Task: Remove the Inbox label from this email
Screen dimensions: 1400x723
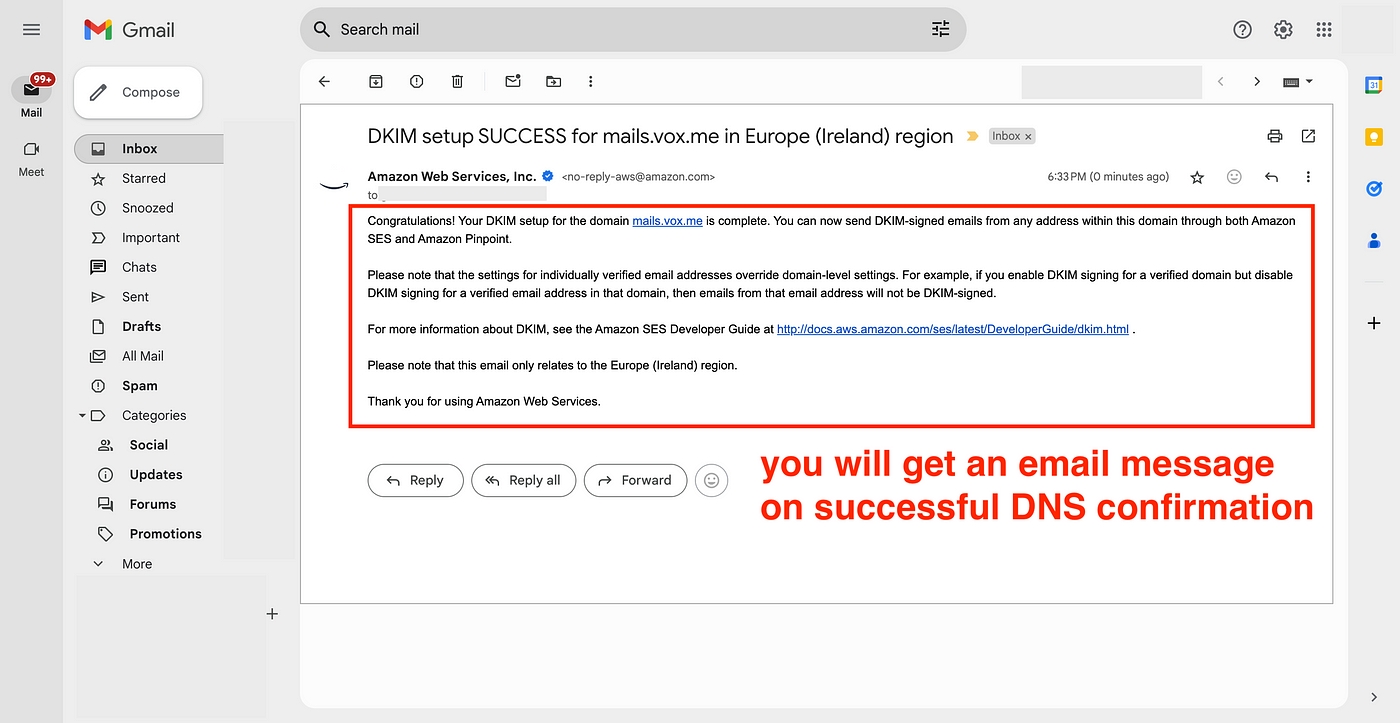Action: coord(1028,136)
